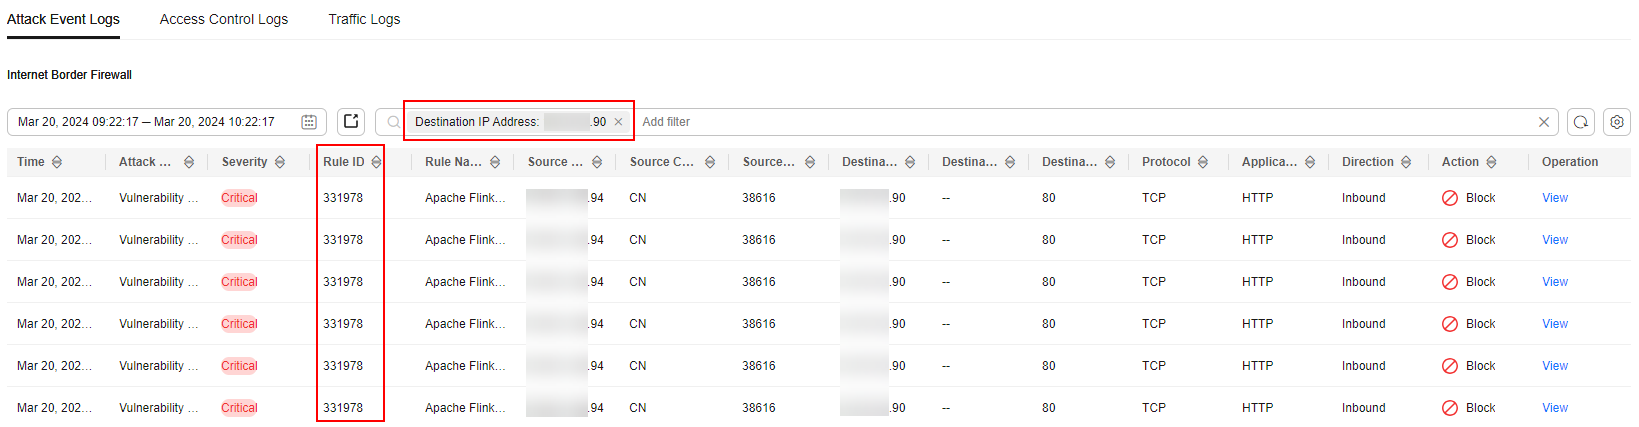This screenshot has width=1639, height=427.
Task: Remove the Destination IP Address filter tag
Action: tap(618, 122)
